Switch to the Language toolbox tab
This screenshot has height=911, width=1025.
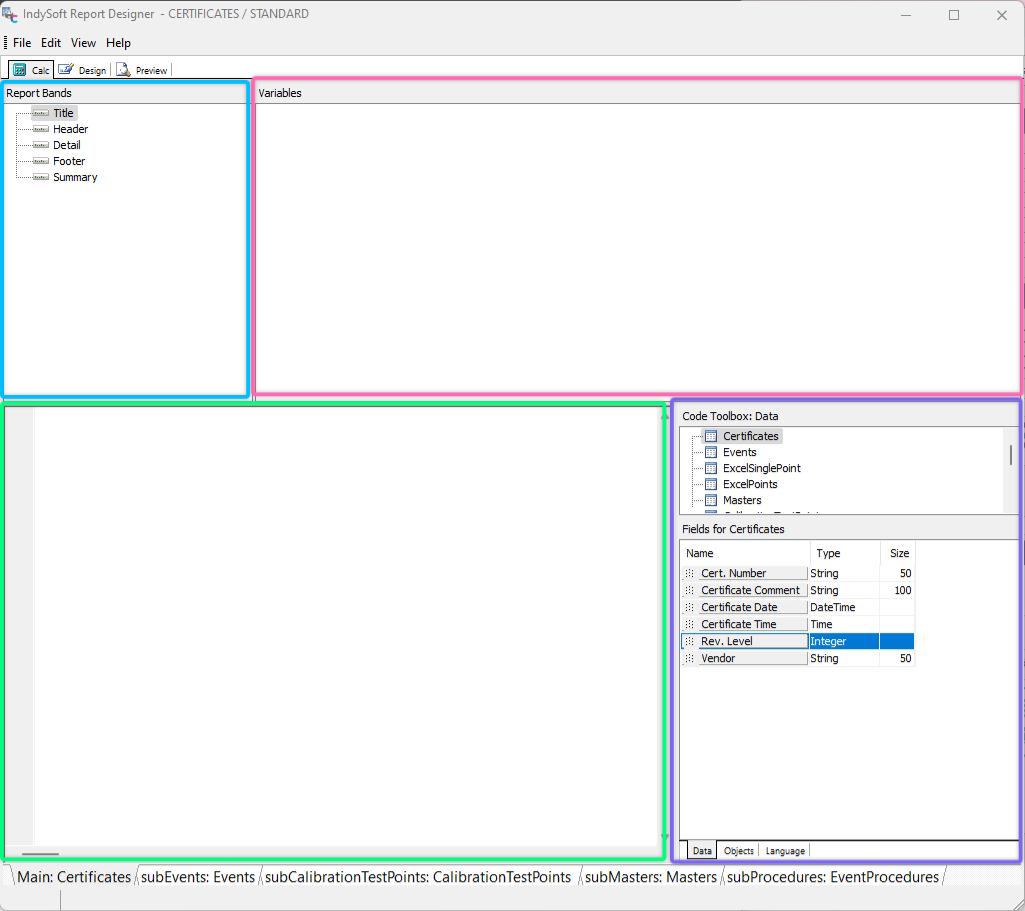[x=784, y=851]
